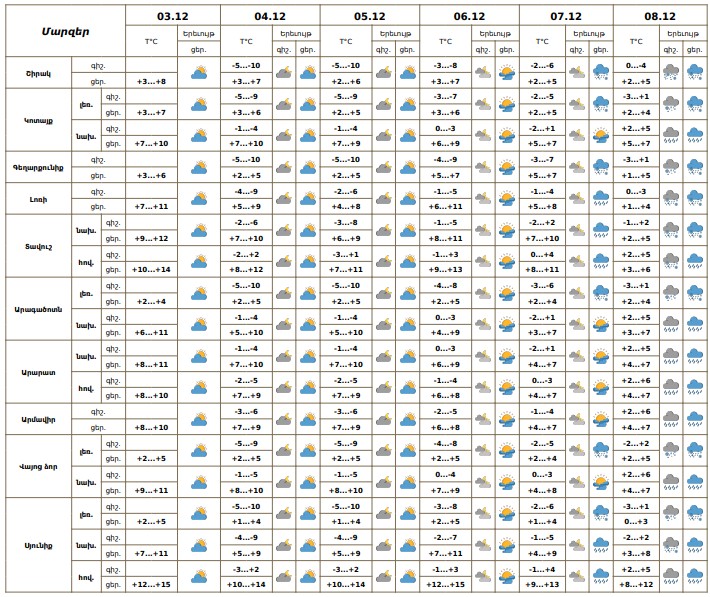Select Շիրակ daytime snow icon on 07.12
Screen dimensions: 710x597
tap(601, 73)
